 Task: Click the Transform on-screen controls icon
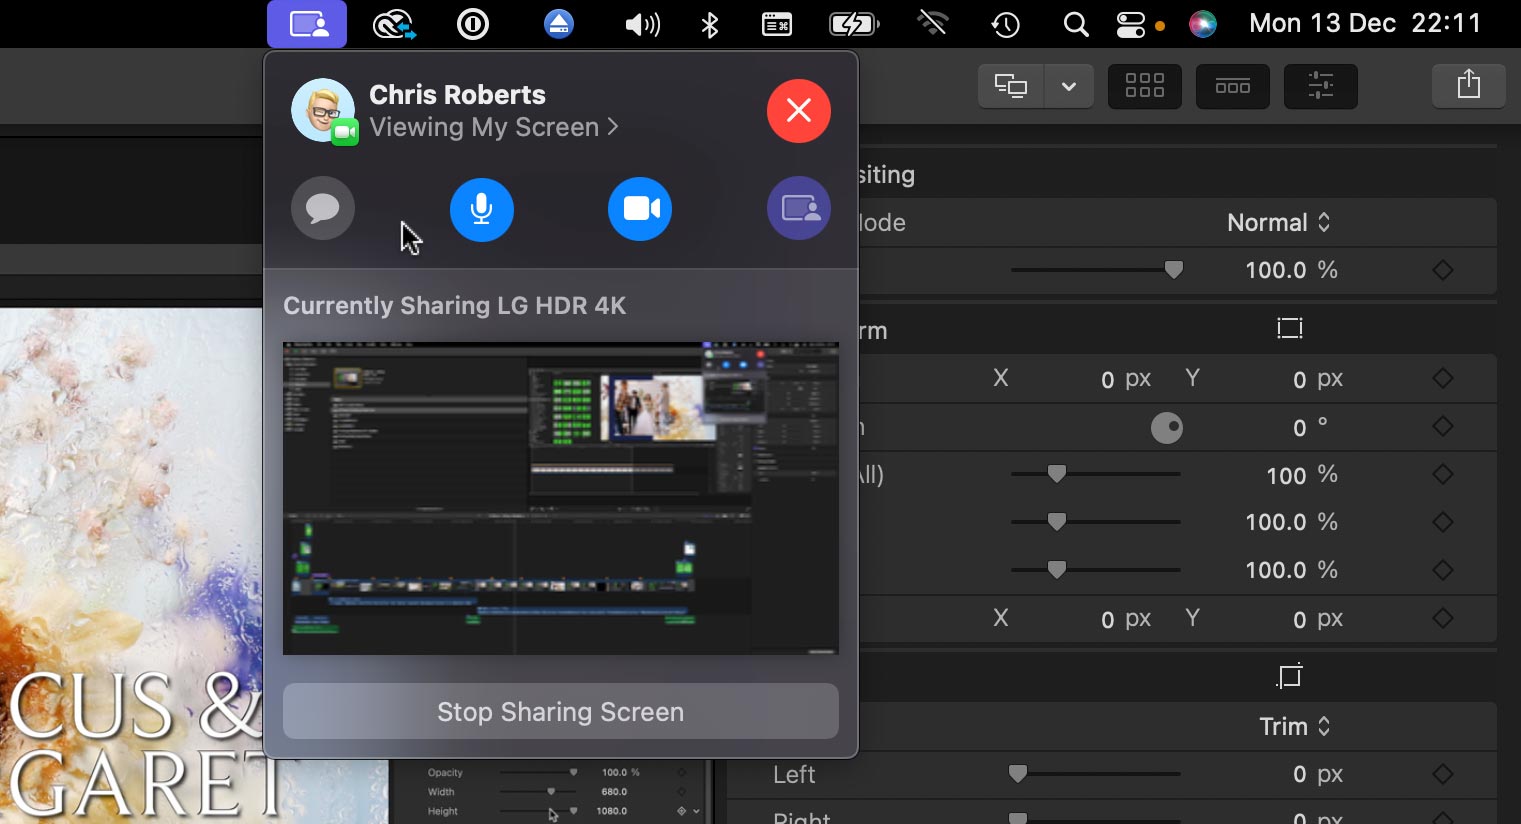(x=1290, y=328)
